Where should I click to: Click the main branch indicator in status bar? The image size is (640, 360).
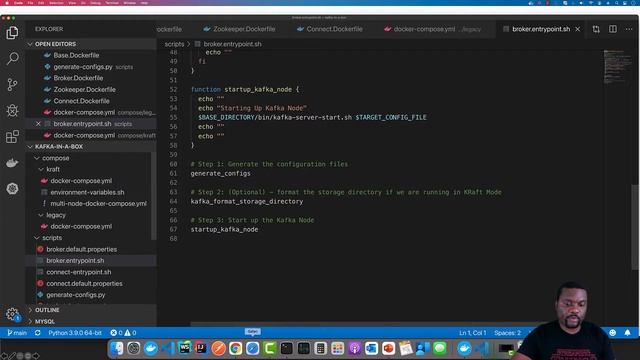(x=17, y=333)
